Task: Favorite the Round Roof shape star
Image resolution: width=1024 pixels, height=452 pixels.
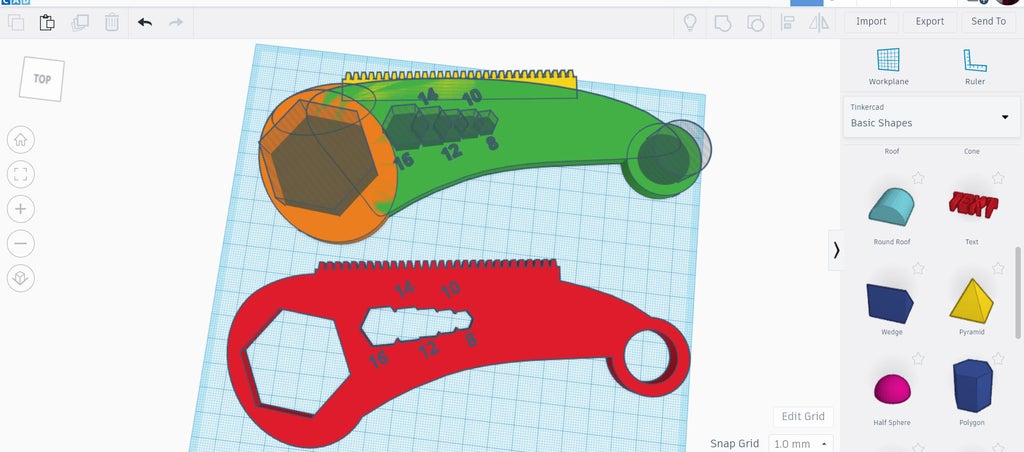Action: 918,178
